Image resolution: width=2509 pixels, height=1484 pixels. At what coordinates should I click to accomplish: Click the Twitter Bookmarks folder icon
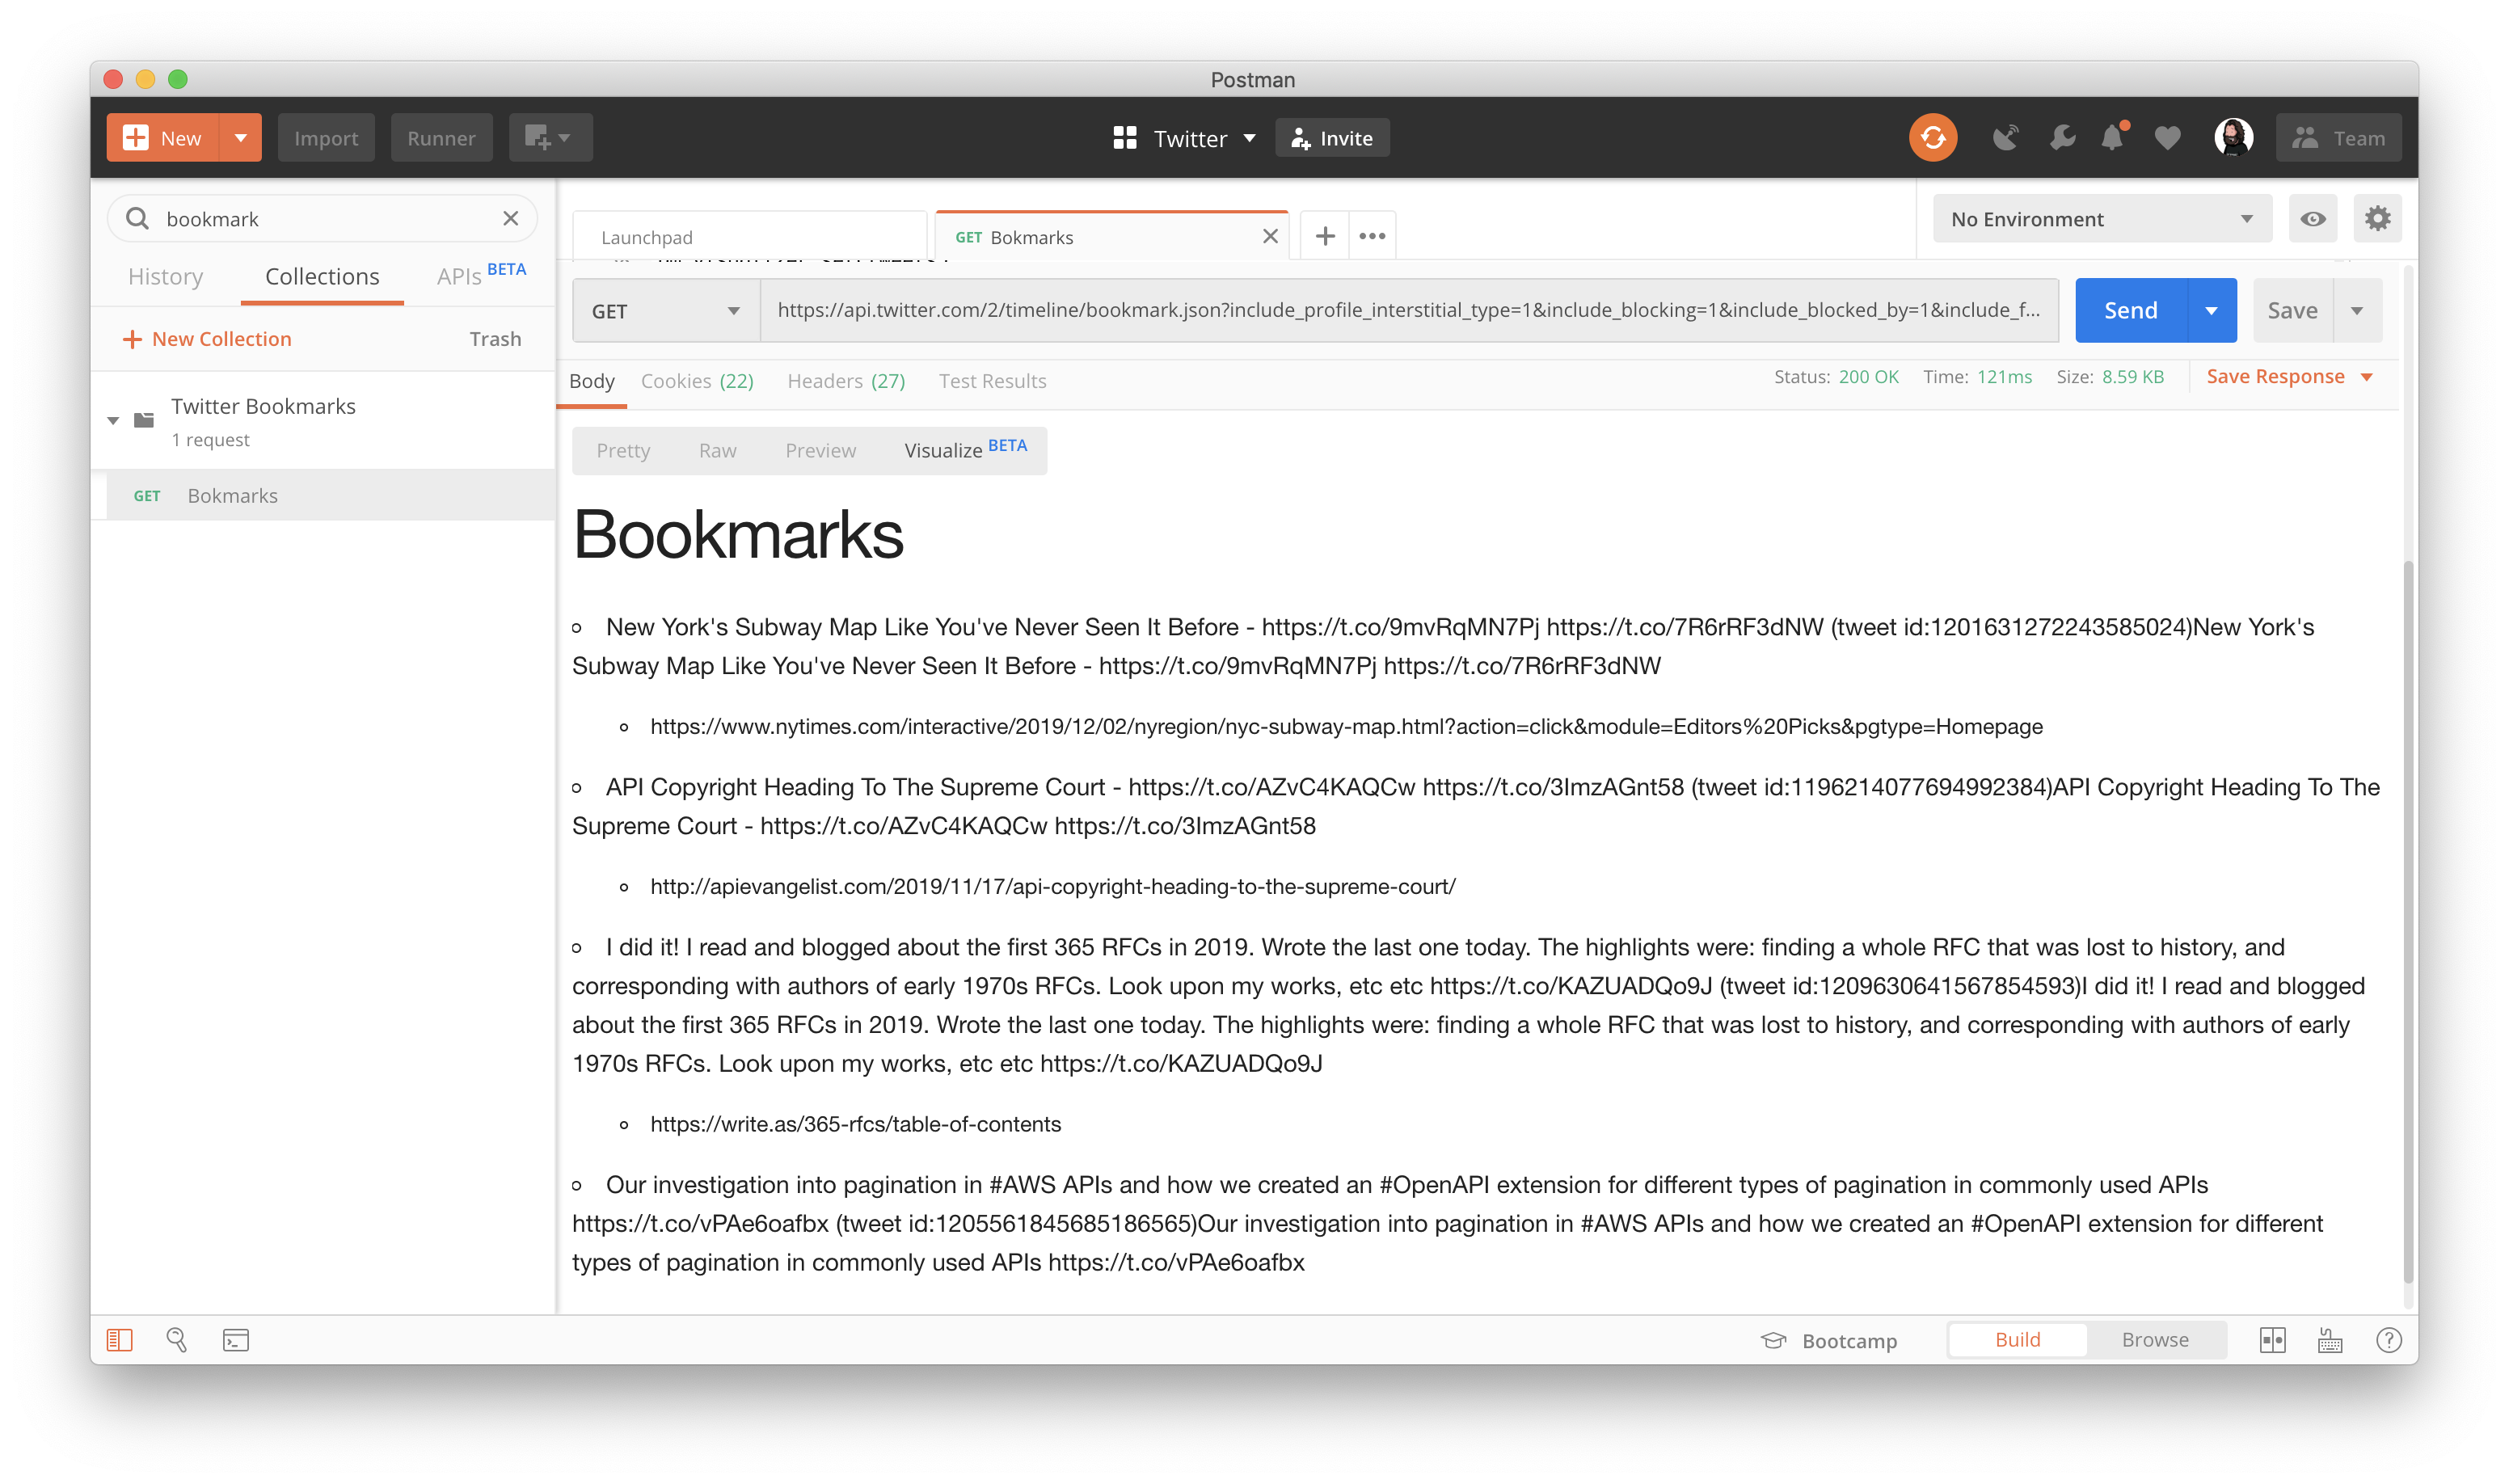[x=144, y=420]
